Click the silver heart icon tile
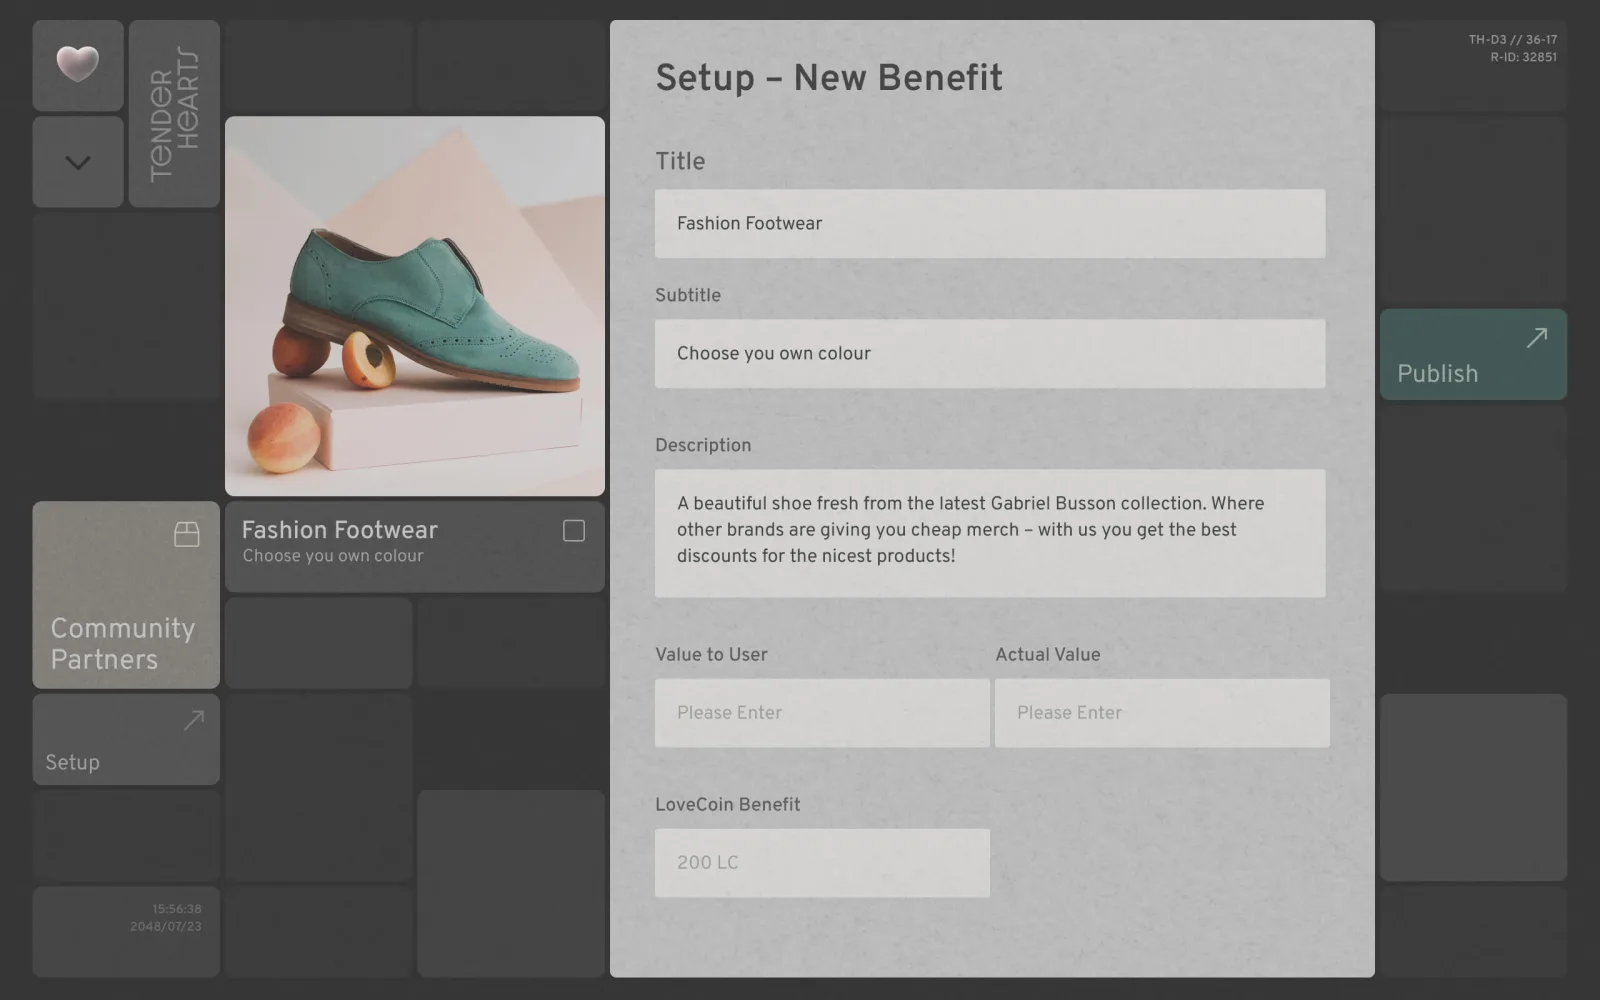 click(x=78, y=65)
